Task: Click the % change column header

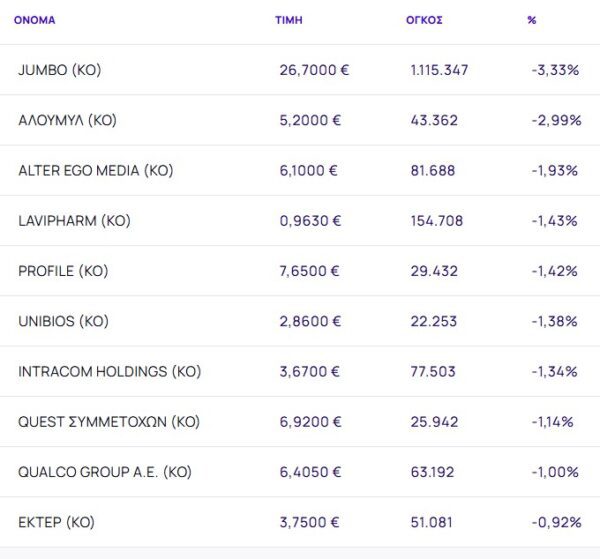Action: tap(532, 20)
